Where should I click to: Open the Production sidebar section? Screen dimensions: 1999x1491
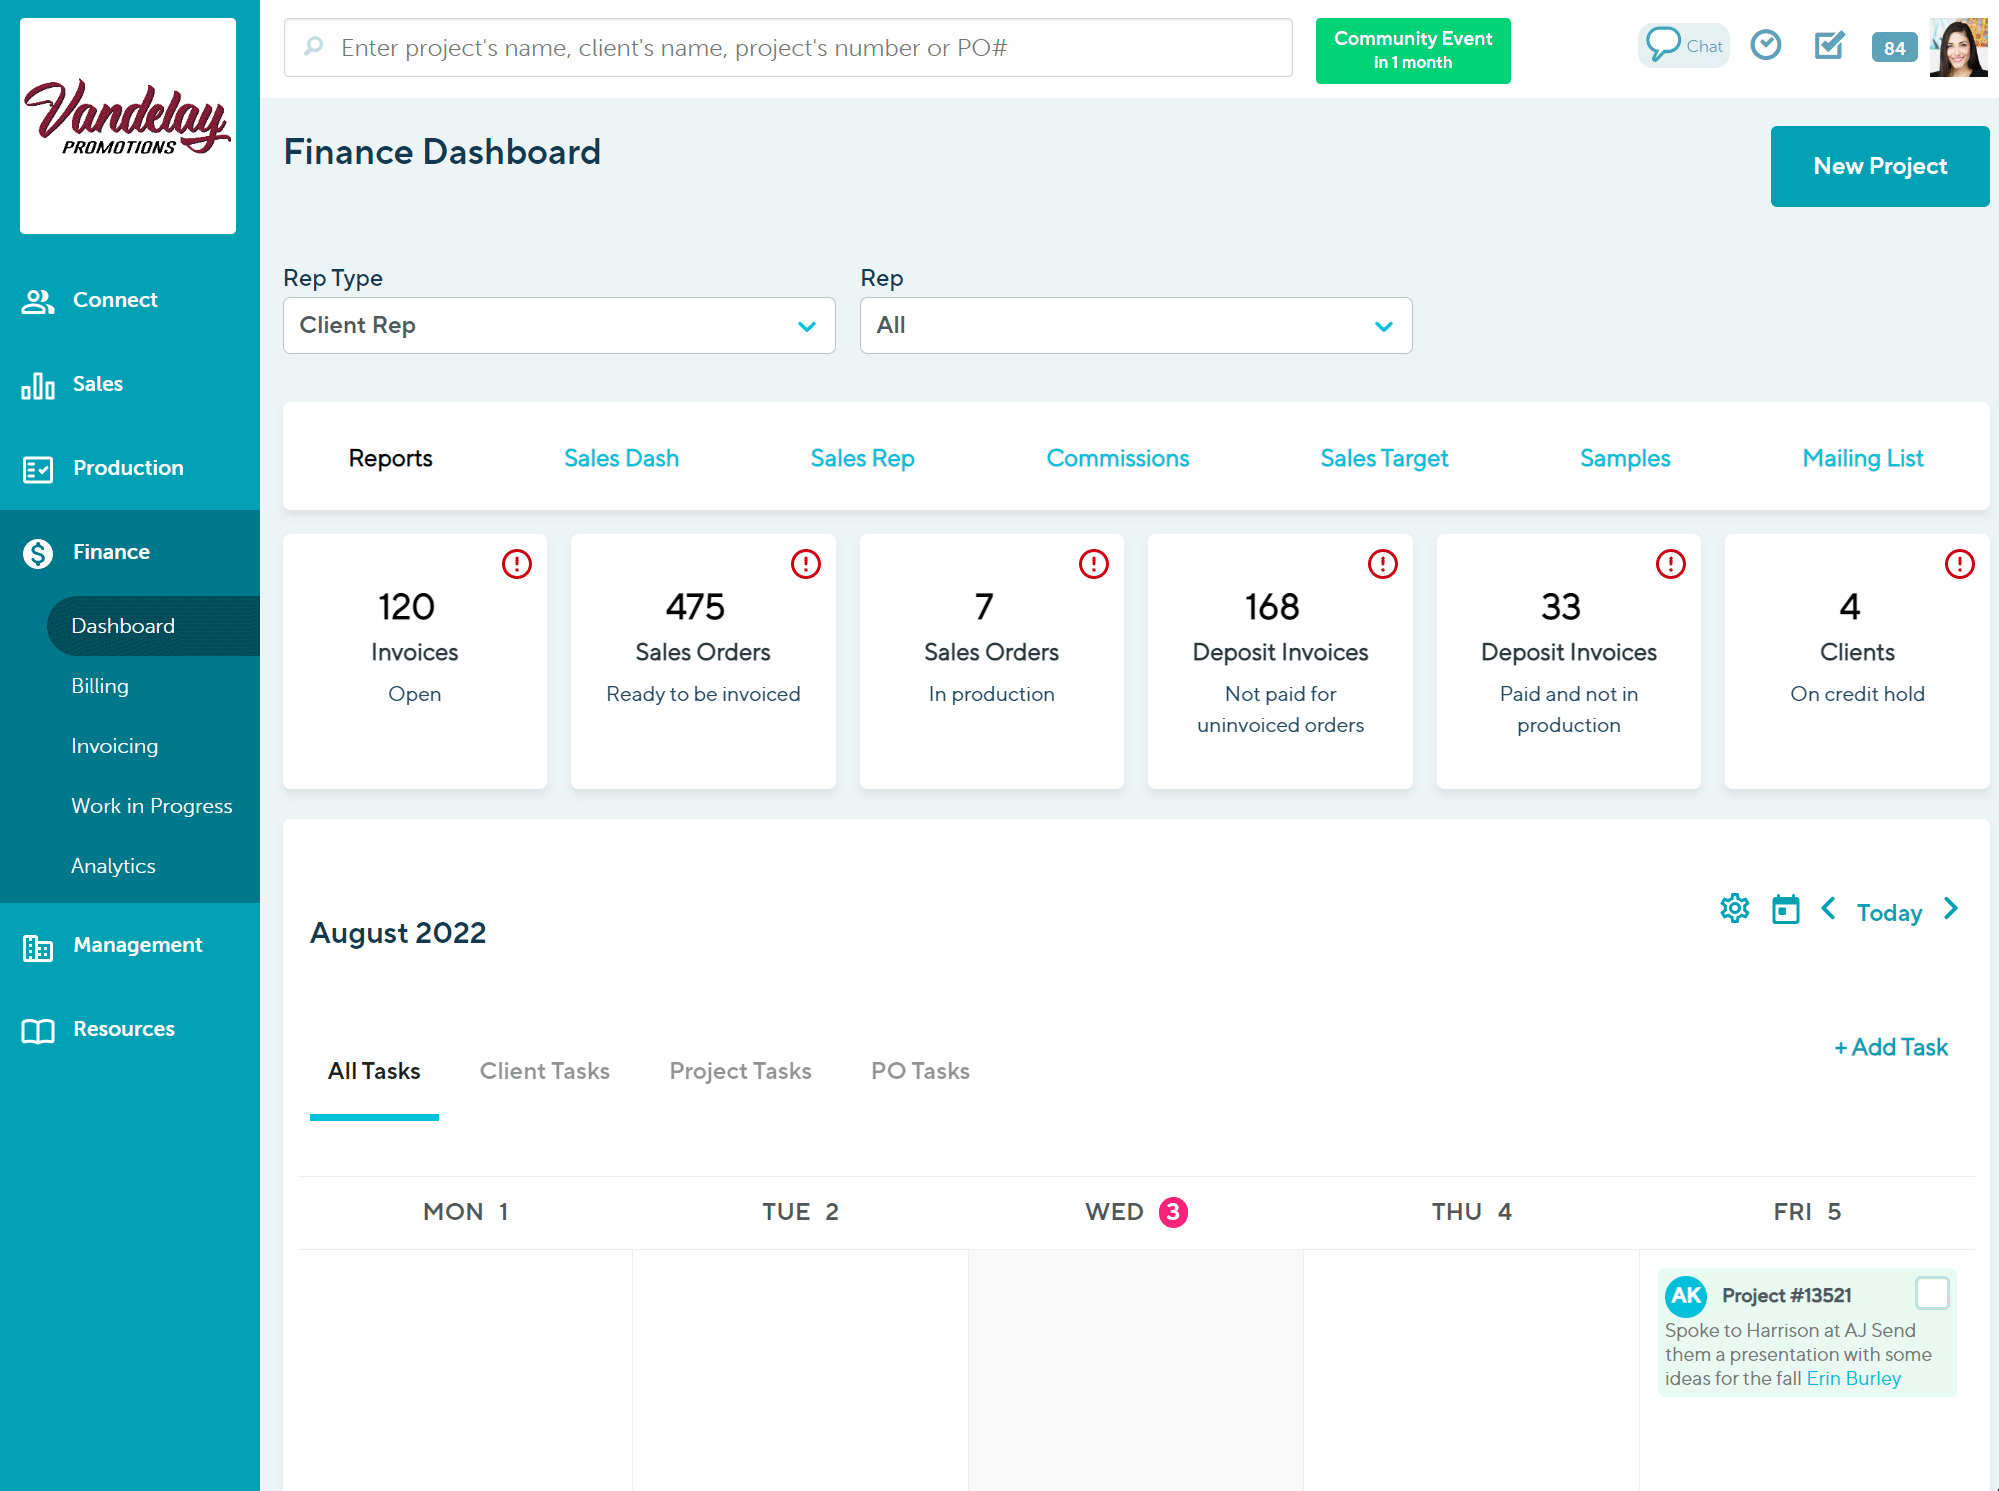click(x=128, y=468)
